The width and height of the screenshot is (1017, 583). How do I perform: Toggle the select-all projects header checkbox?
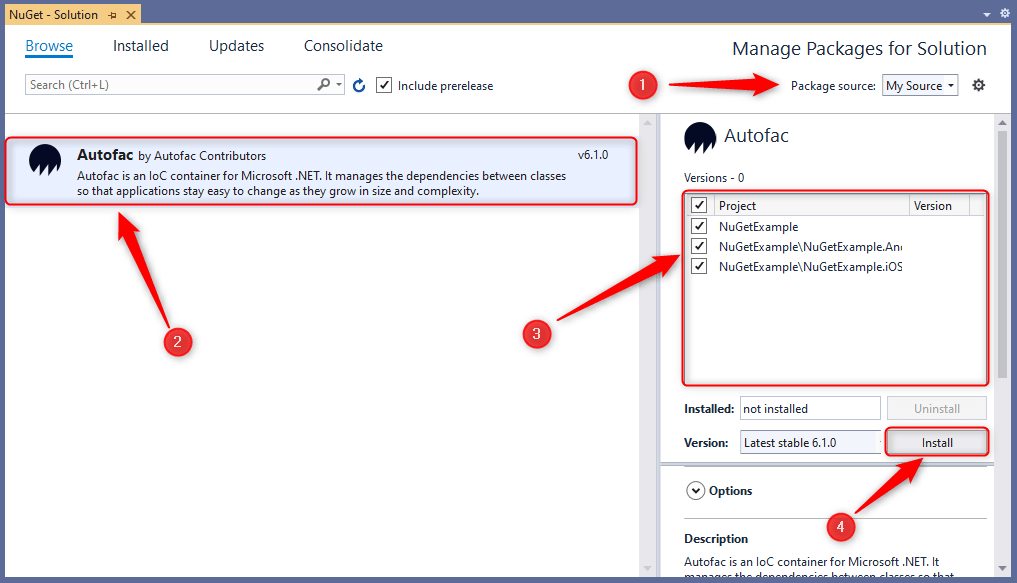point(699,205)
